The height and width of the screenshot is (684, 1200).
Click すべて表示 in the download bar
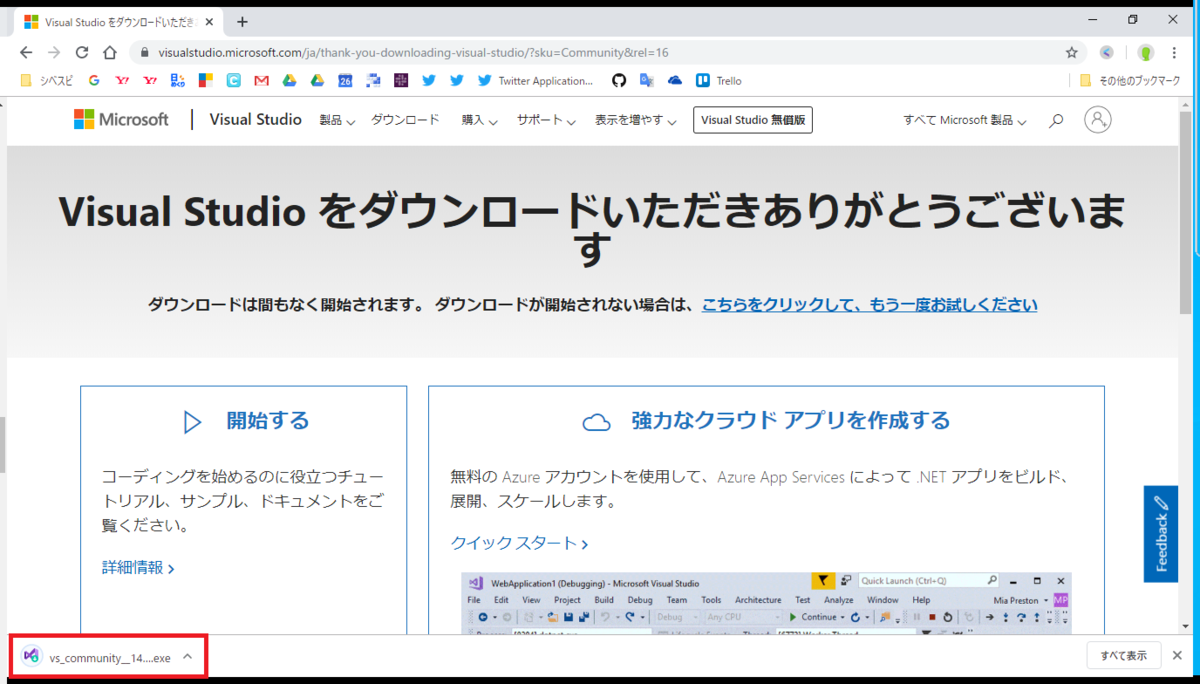coord(1124,655)
